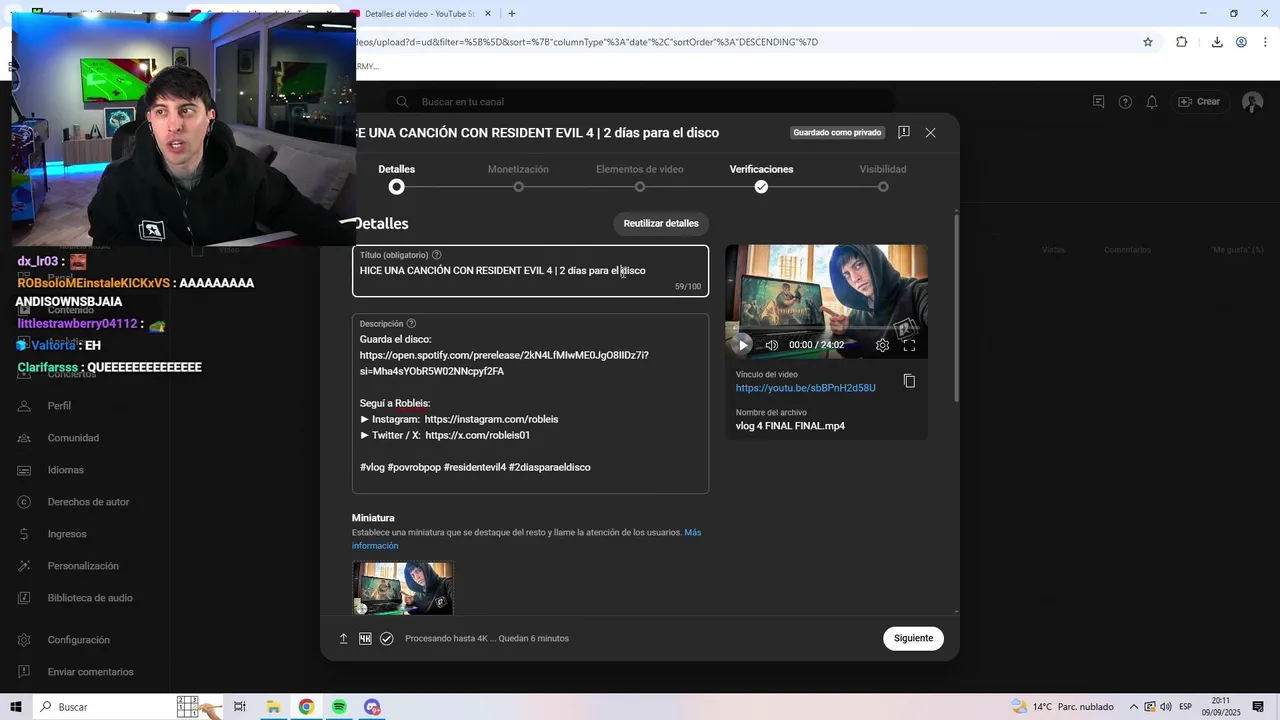Image resolution: width=1280 pixels, height=720 pixels.
Task: Open a new browser tab
Action: coord(511,14)
